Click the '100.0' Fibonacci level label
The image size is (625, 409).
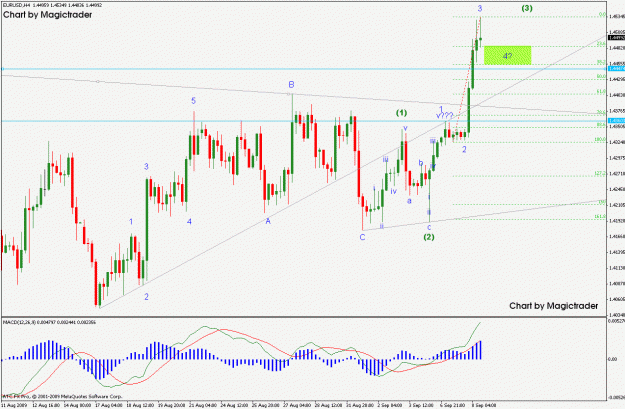coord(600,140)
